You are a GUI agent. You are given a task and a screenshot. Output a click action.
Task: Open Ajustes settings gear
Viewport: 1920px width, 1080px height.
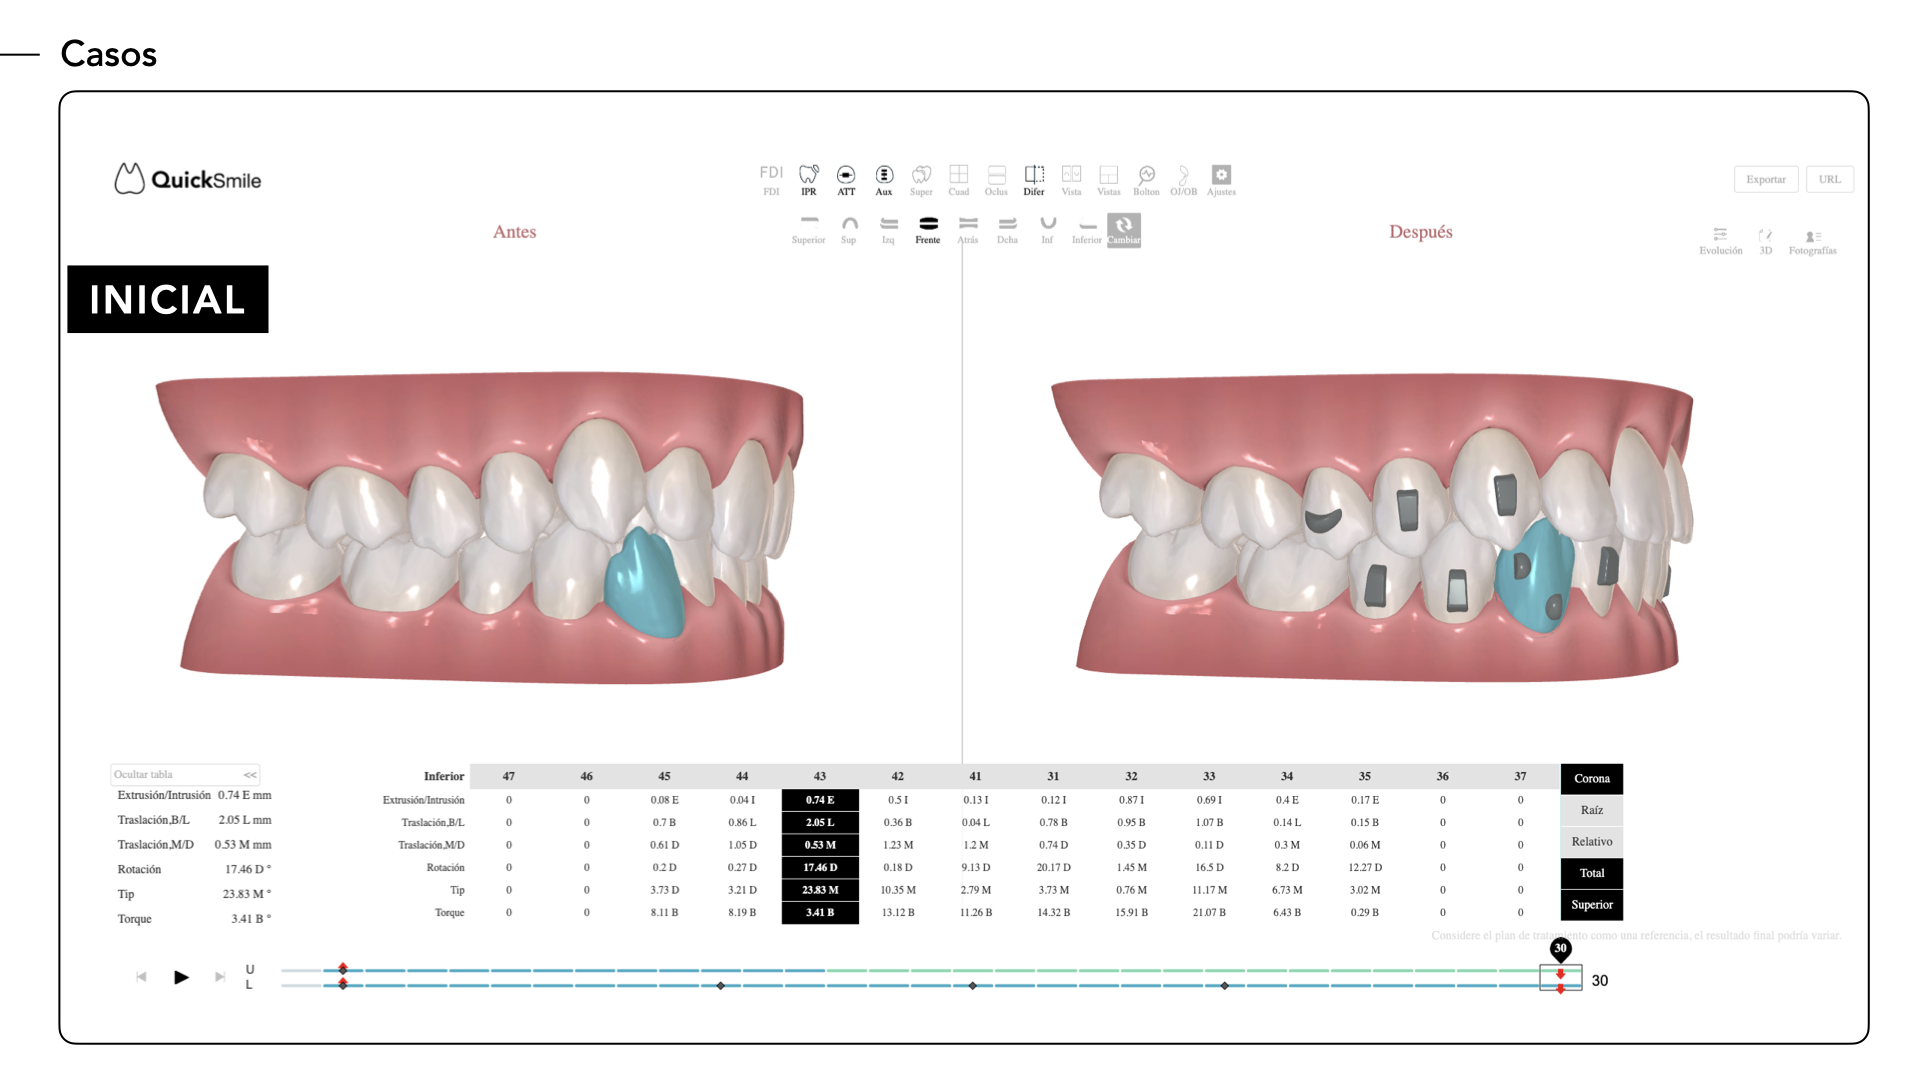pos(1221,180)
